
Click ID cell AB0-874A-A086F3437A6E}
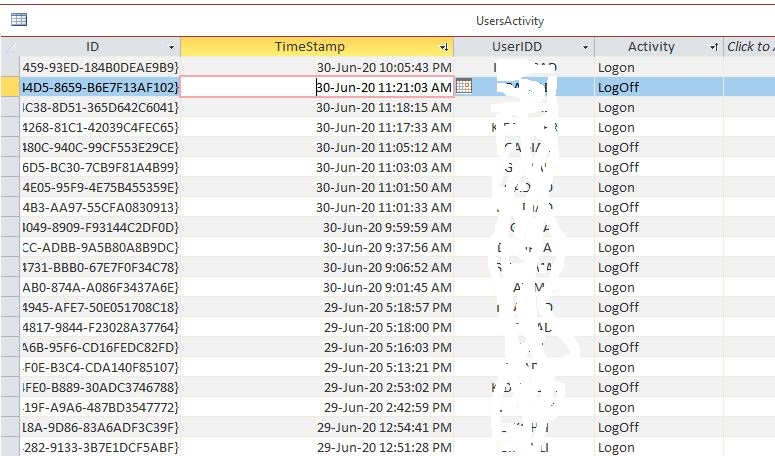(100, 287)
